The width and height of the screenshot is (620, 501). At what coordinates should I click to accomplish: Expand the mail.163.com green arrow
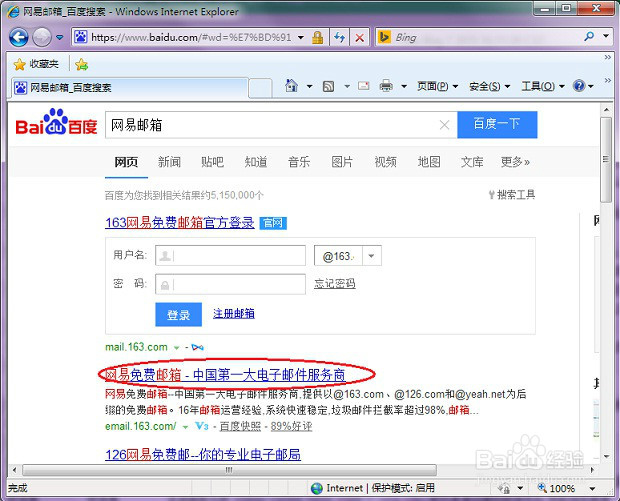176,348
